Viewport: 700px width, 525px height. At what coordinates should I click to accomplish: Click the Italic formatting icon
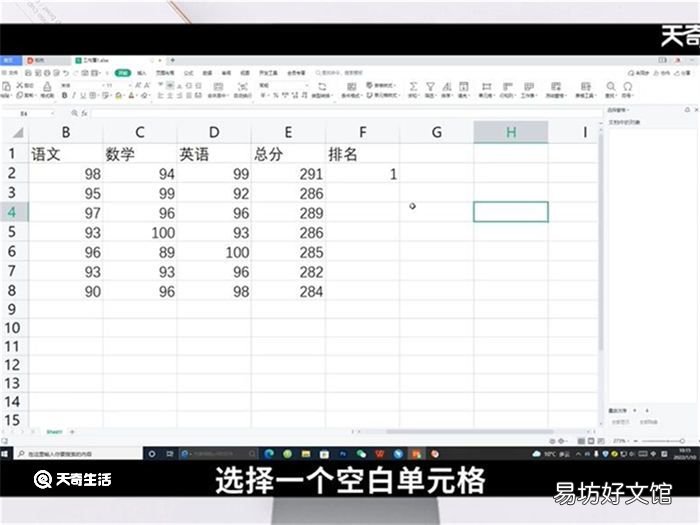click(x=74, y=95)
